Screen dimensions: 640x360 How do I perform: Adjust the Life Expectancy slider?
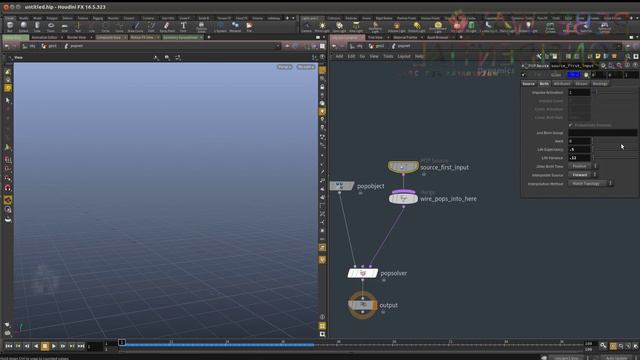pyautogui.click(x=614, y=149)
